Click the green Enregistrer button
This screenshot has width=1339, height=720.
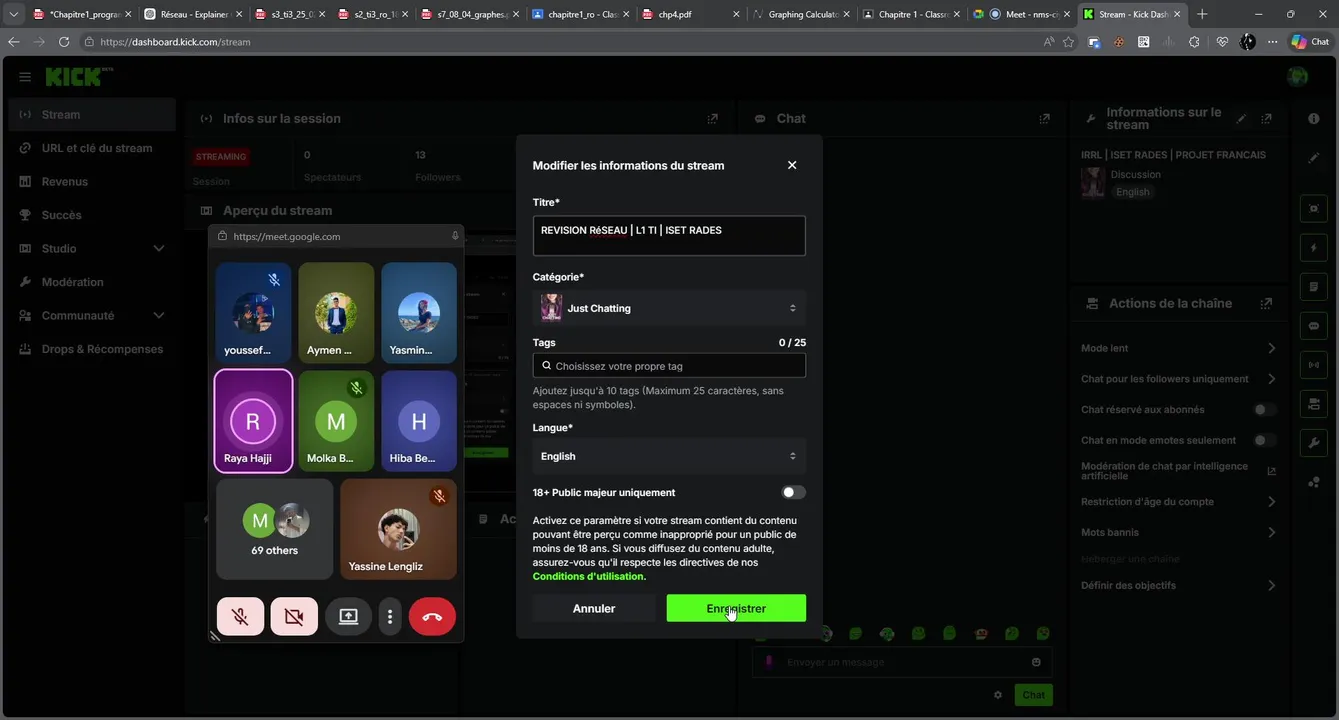click(x=736, y=608)
